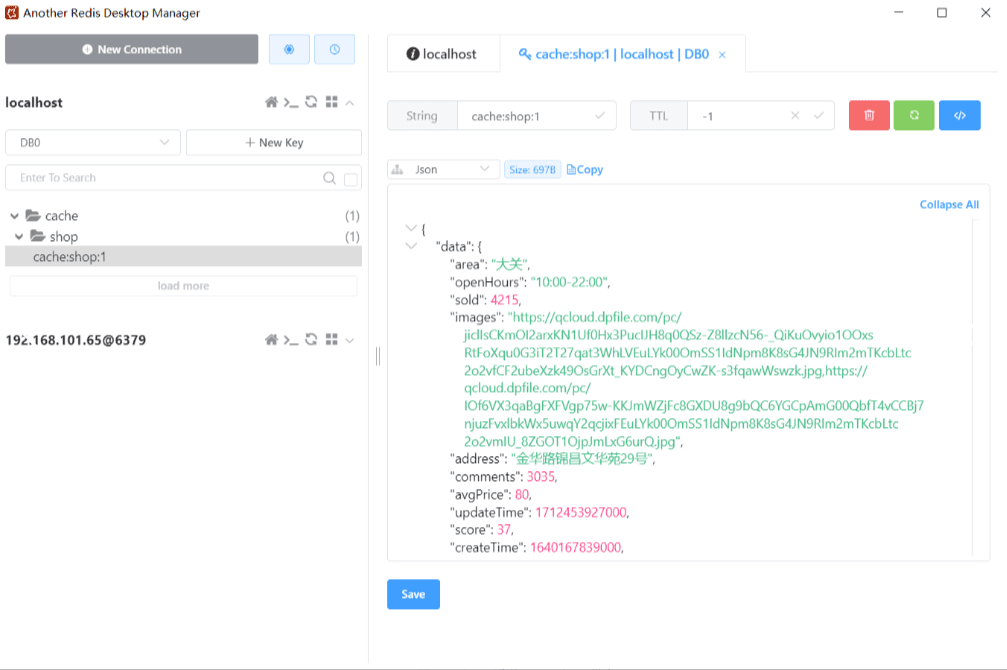1007x670 pixels.
Task: Collapse the "data" JSON node
Action: [x=411, y=246]
